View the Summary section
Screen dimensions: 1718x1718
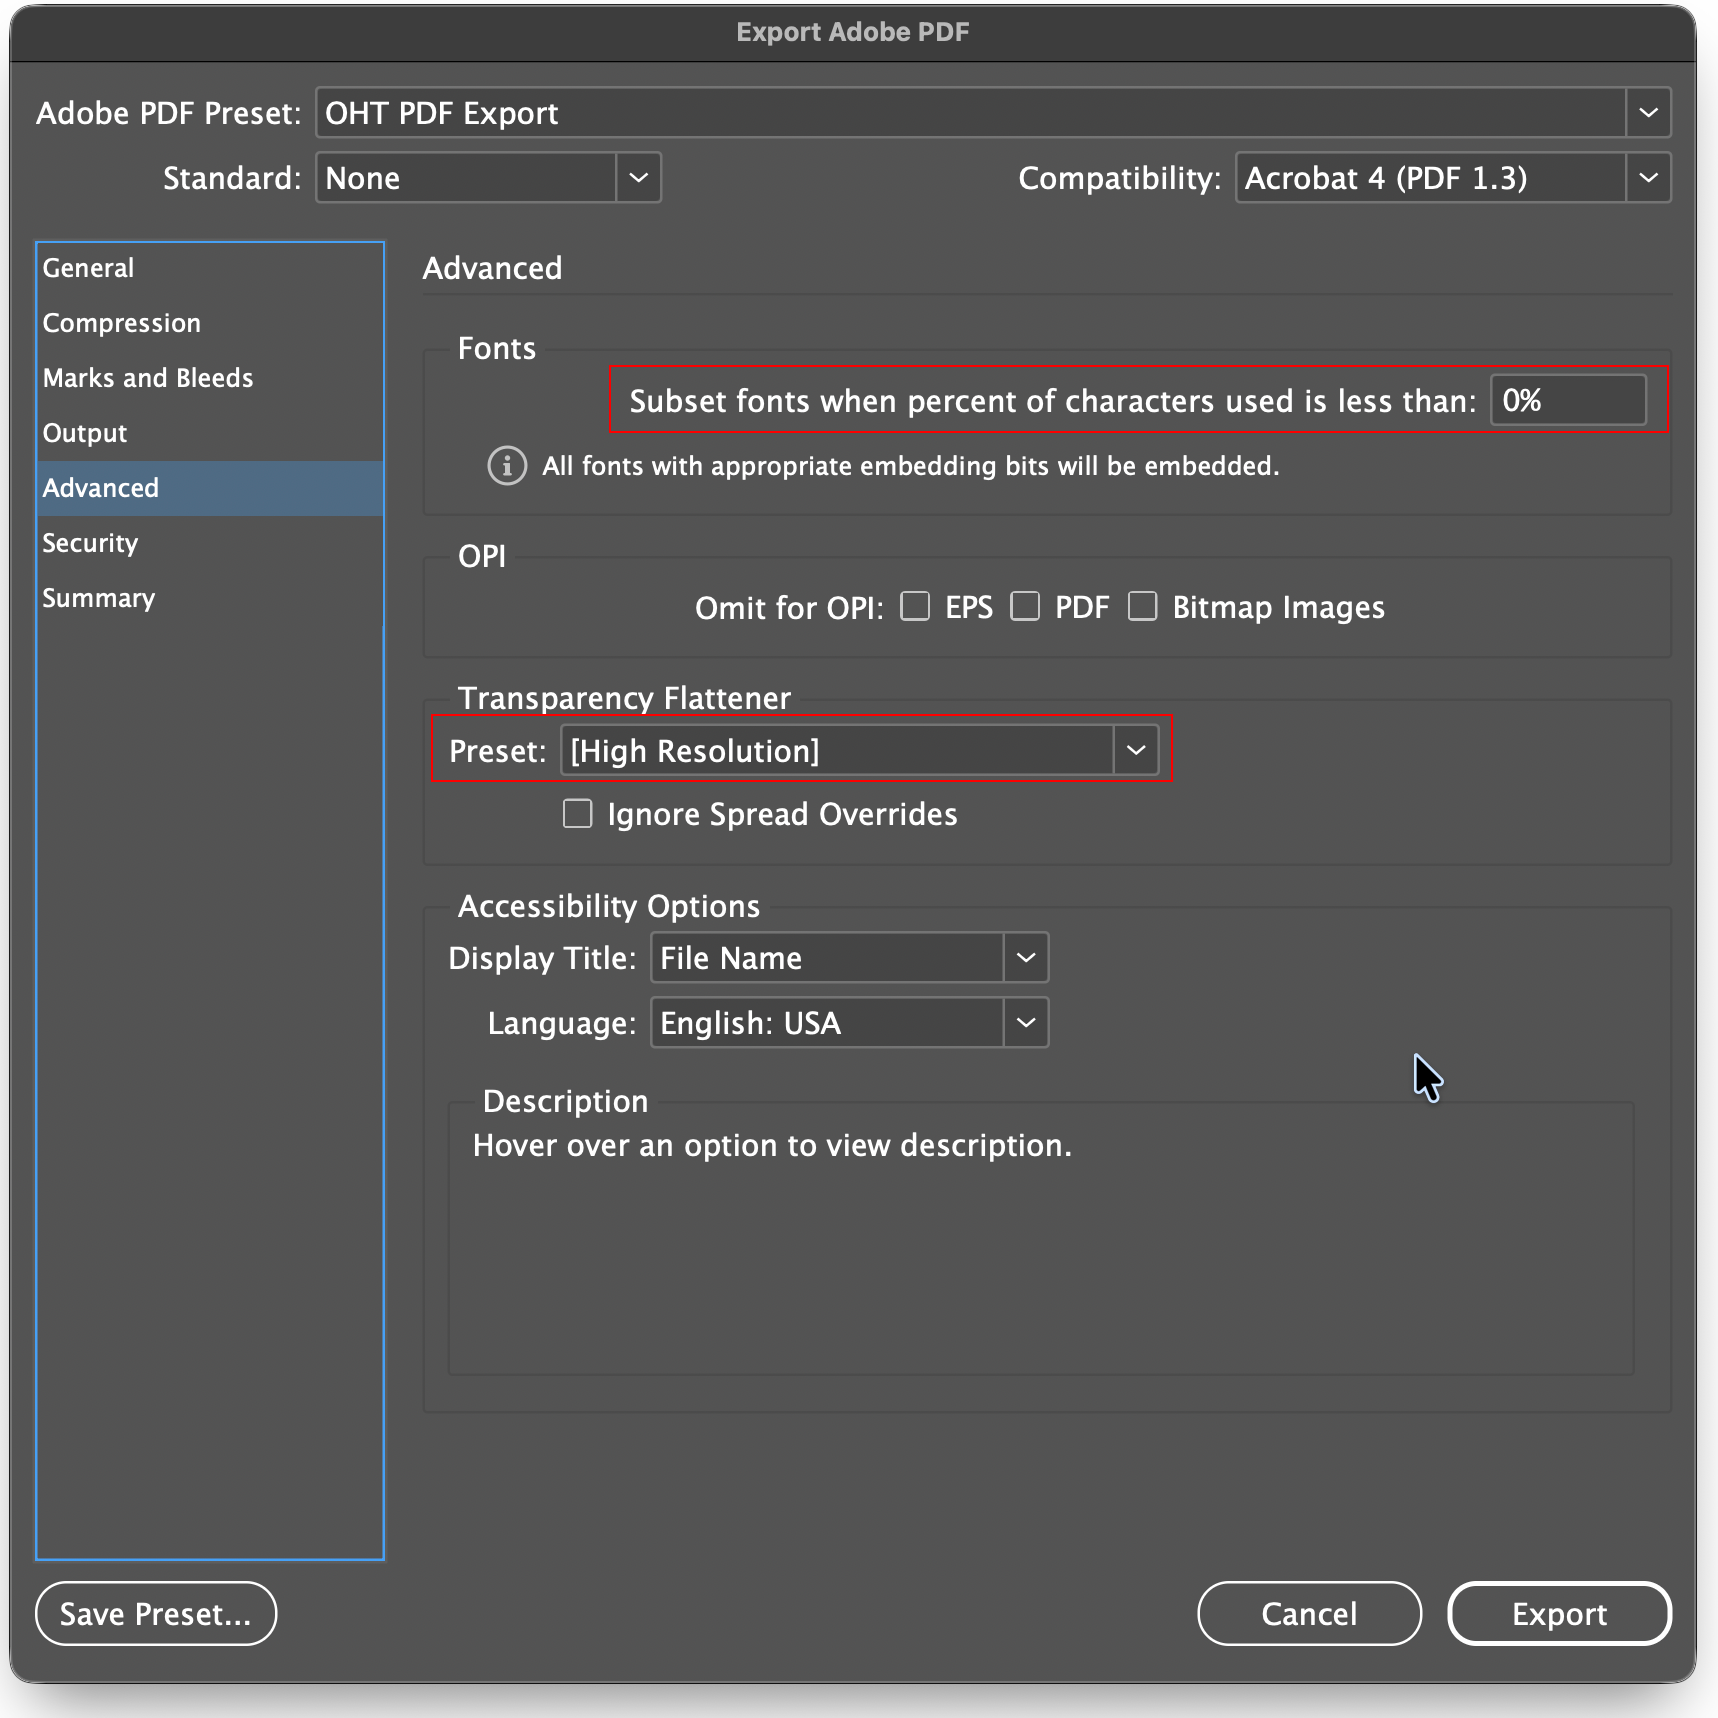pos(98,598)
